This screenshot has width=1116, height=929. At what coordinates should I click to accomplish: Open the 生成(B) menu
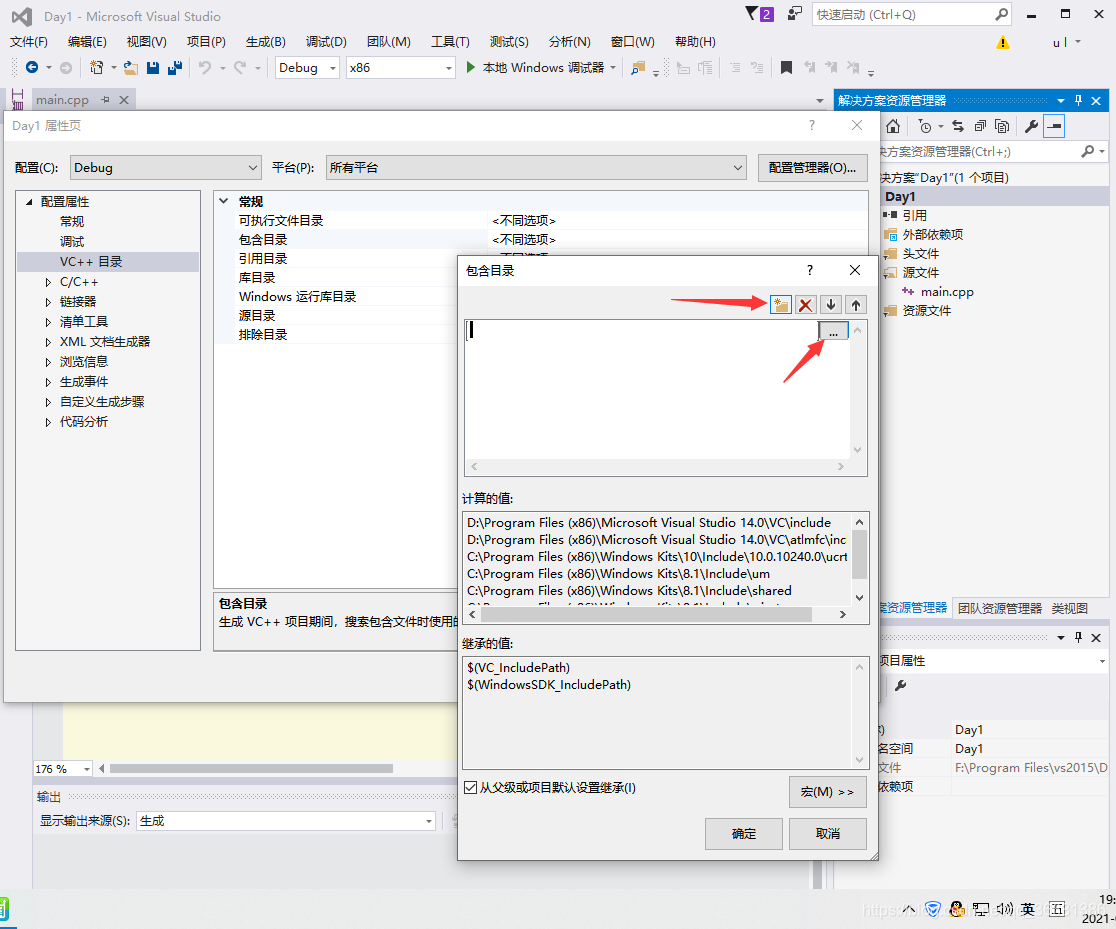coord(265,42)
